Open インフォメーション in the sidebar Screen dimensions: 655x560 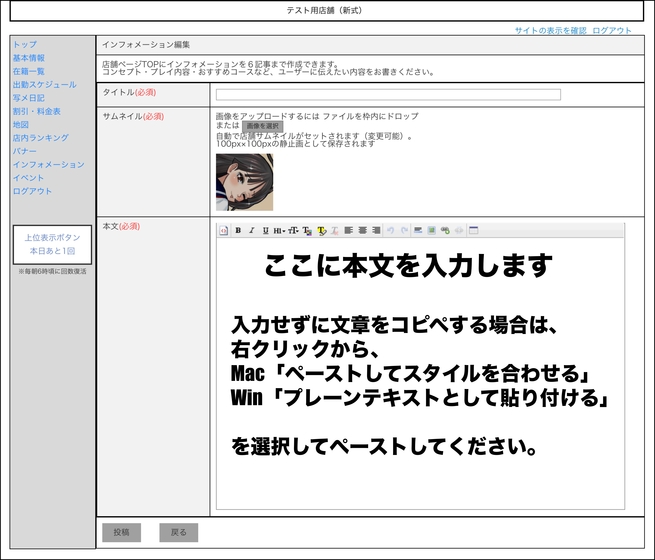point(48,164)
